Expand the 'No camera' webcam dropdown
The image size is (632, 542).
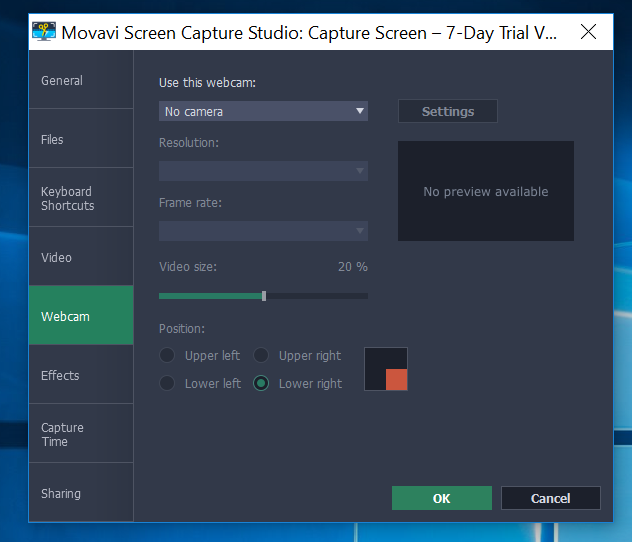click(x=263, y=112)
